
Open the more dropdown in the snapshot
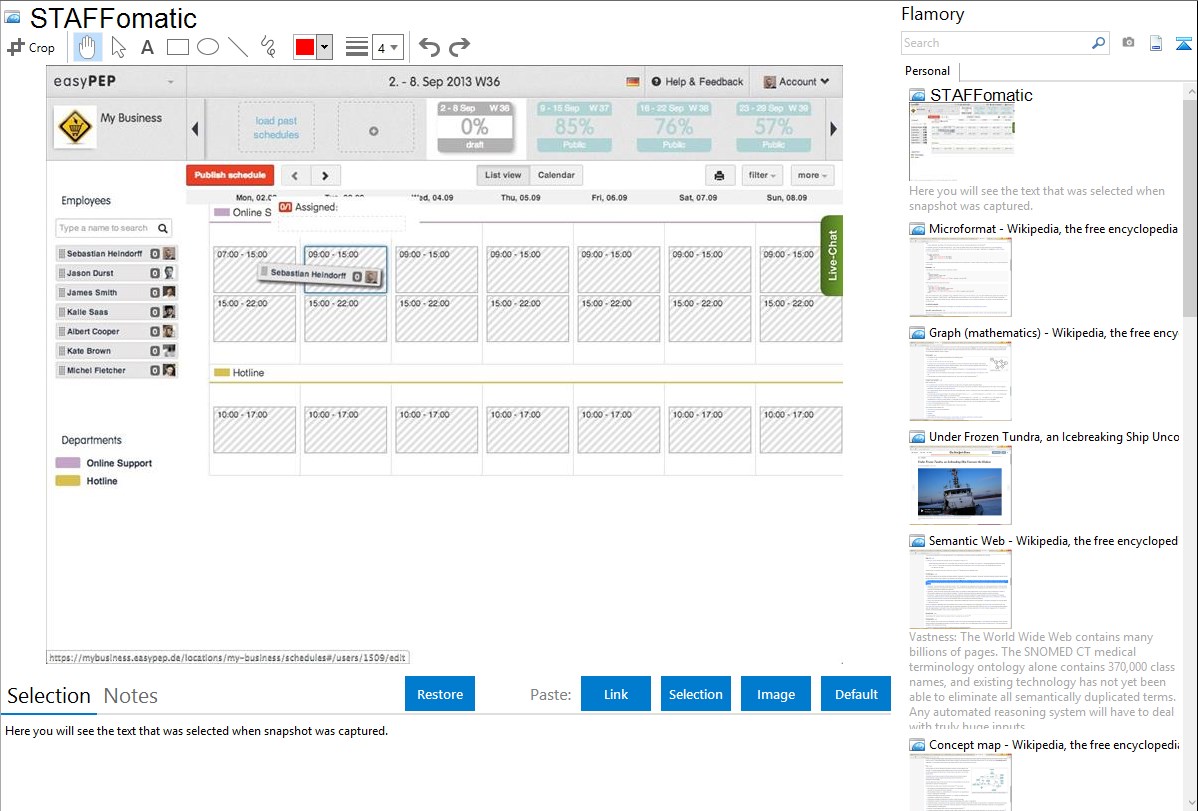click(x=811, y=175)
